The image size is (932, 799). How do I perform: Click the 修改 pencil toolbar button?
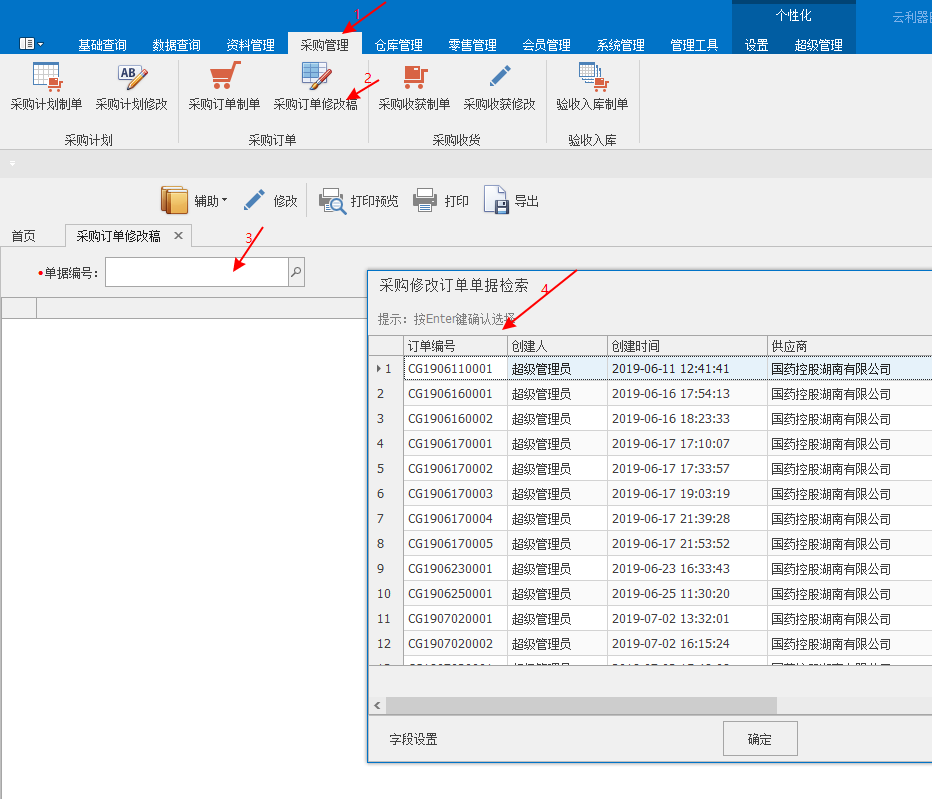point(270,200)
